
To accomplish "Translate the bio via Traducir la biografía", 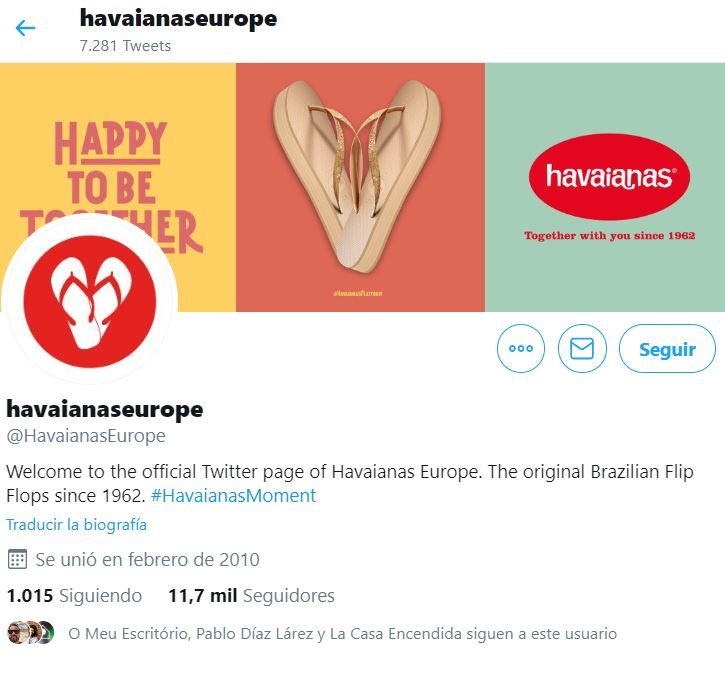I will (76, 525).
